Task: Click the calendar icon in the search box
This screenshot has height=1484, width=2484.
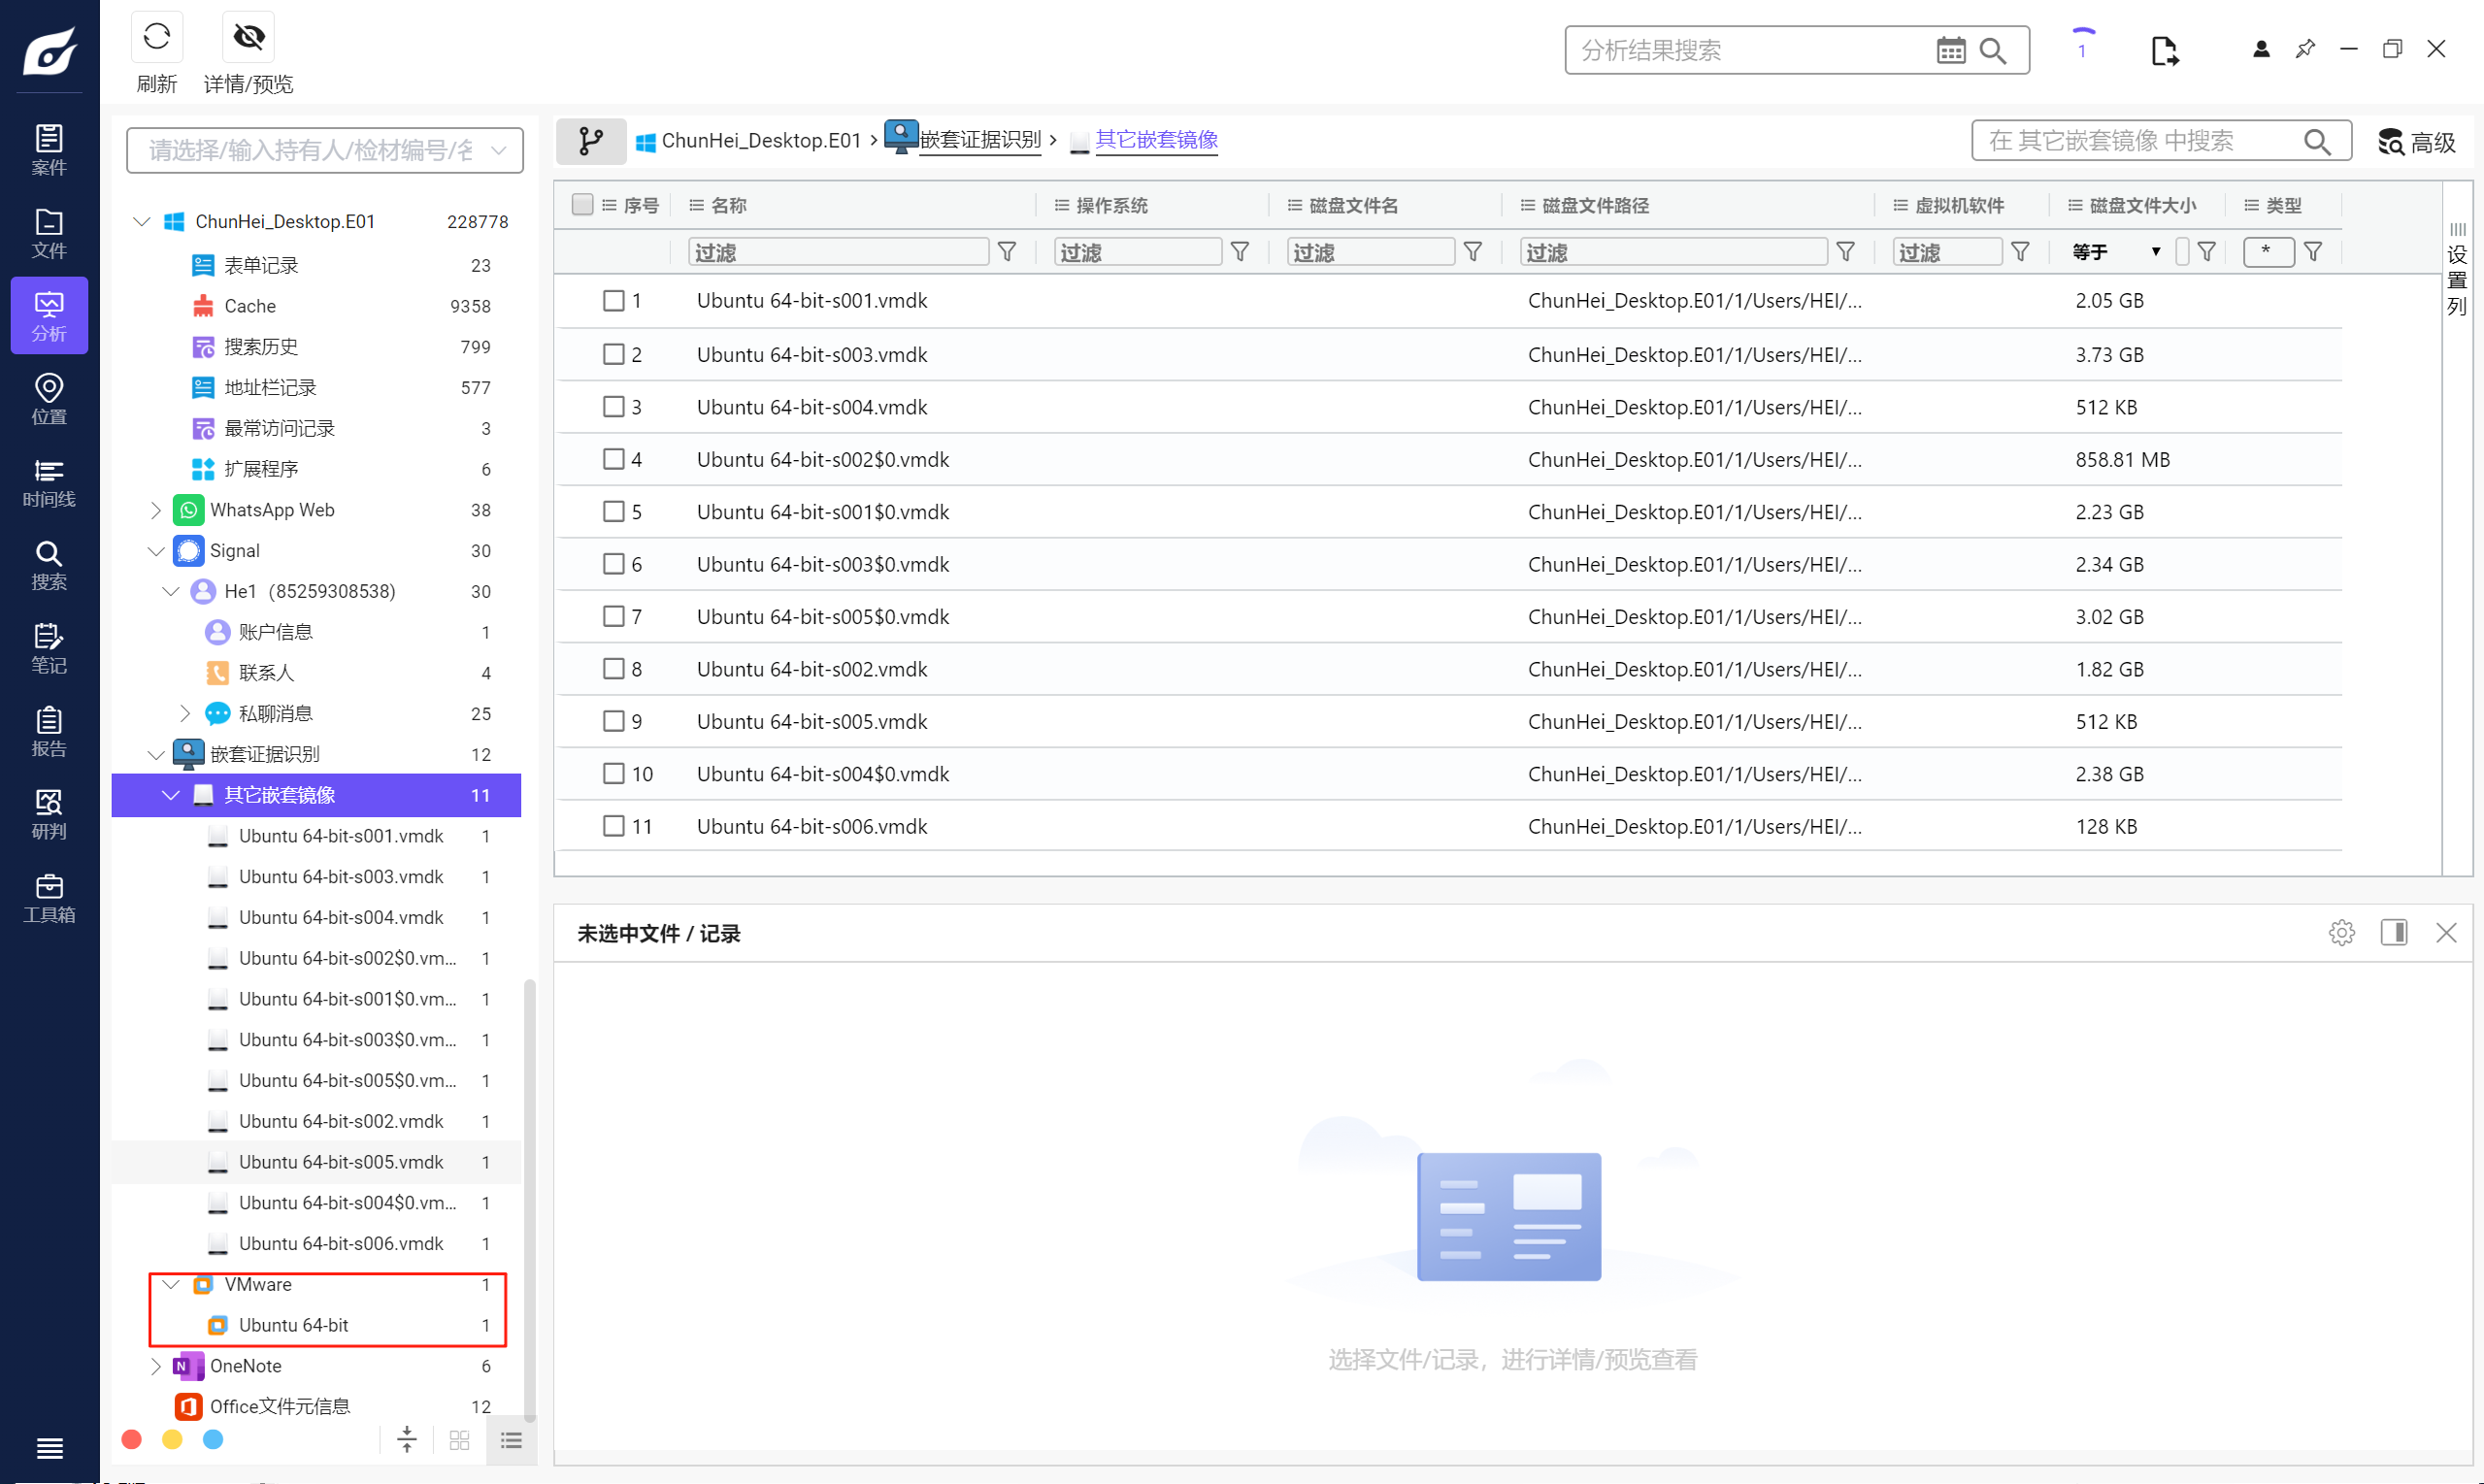Action: click(1950, 50)
